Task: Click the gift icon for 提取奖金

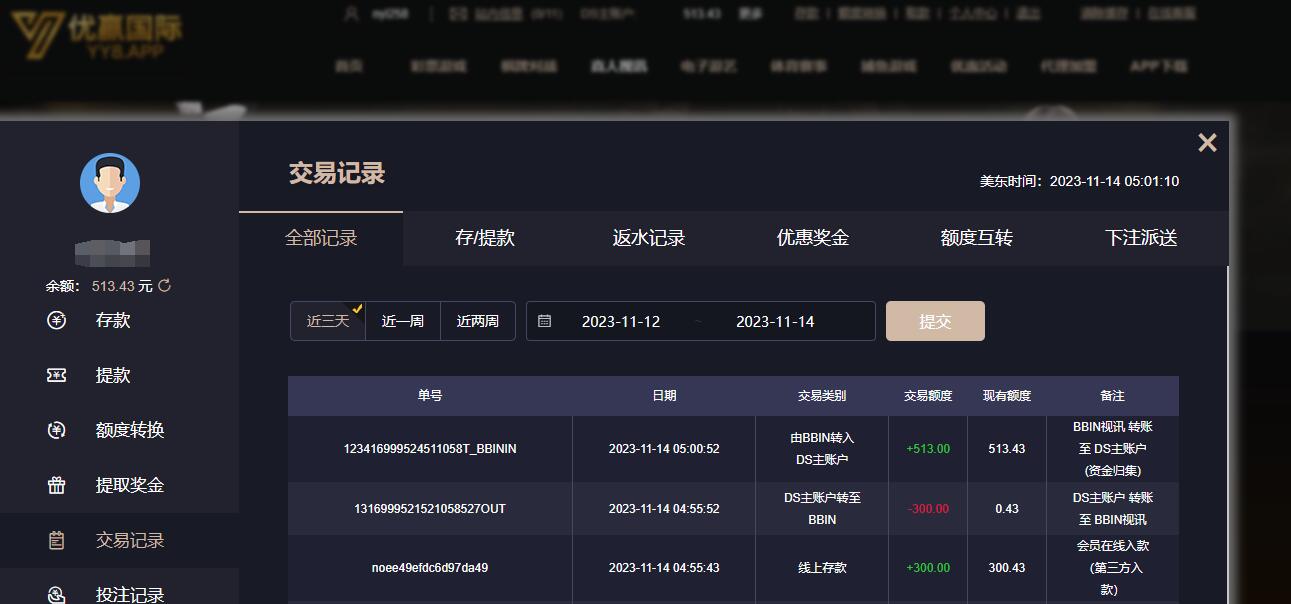Action: (57, 485)
